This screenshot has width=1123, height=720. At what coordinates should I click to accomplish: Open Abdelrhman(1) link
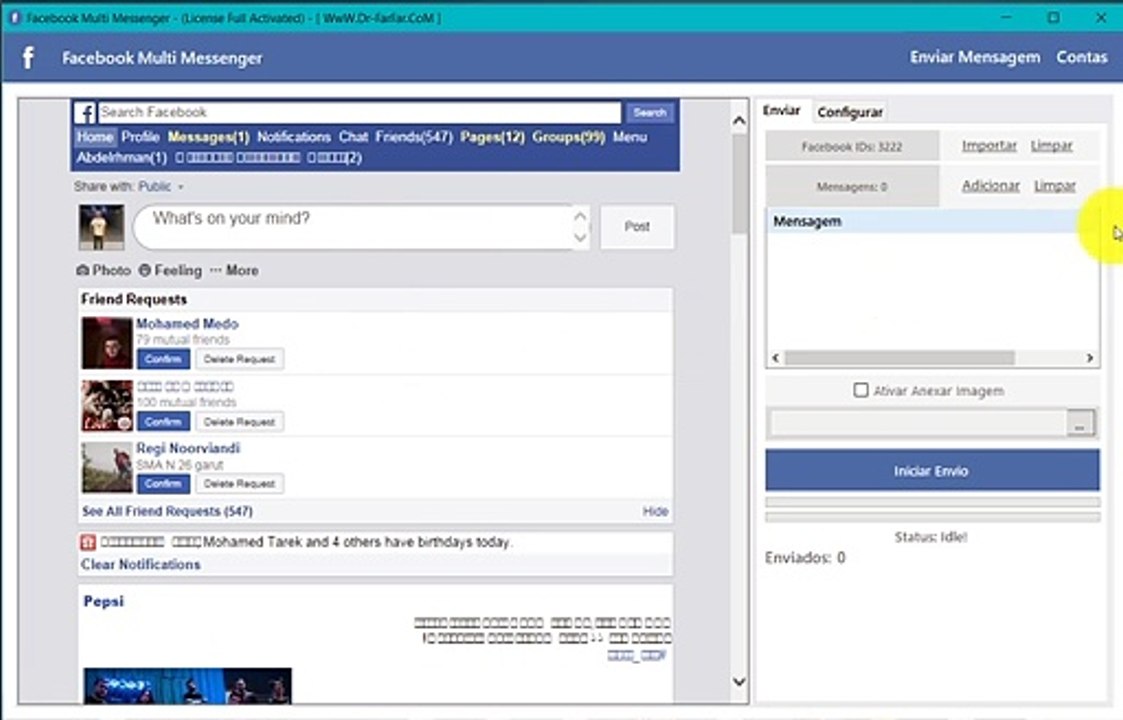point(122,158)
